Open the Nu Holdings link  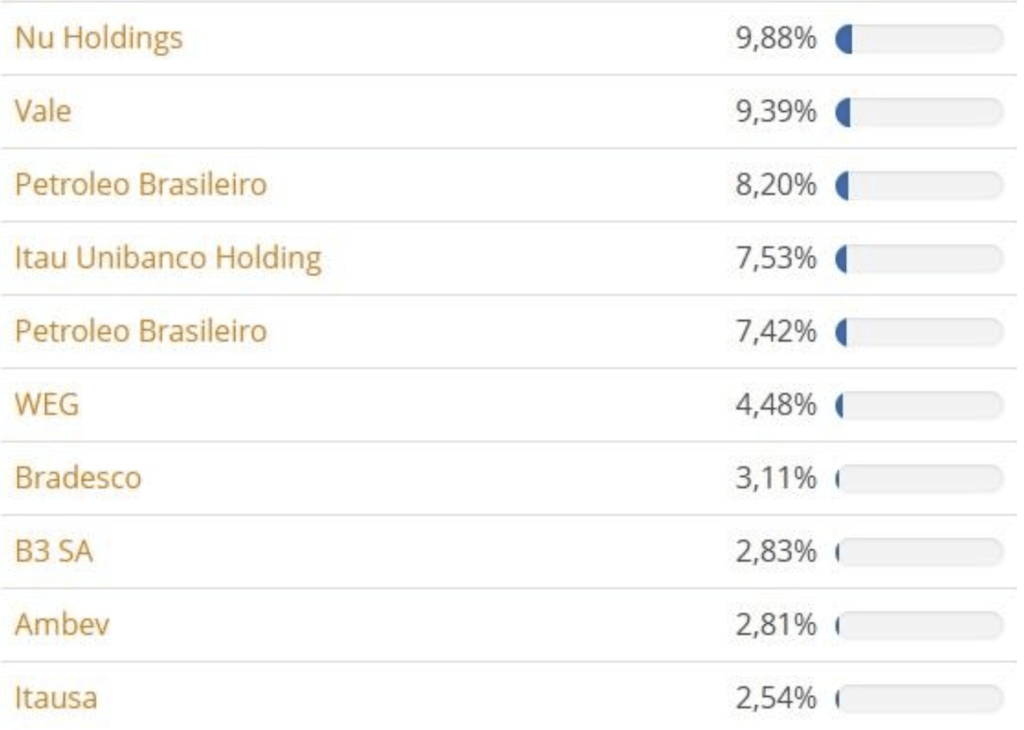98,39
